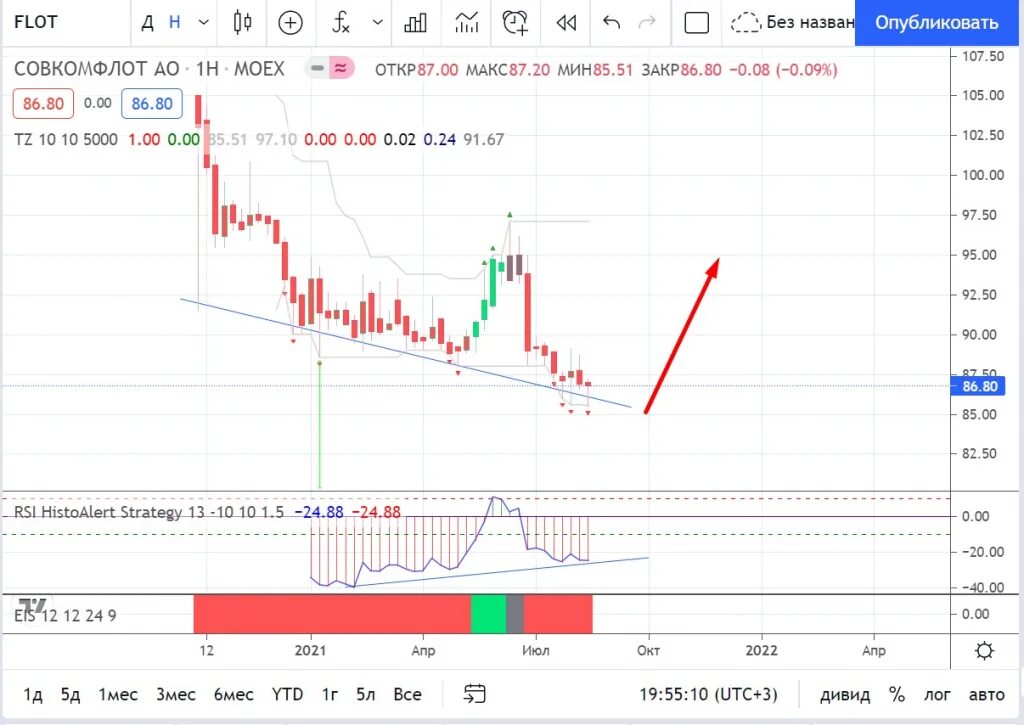
Task: Create an alert with alarm clock icon
Action: coord(515,23)
